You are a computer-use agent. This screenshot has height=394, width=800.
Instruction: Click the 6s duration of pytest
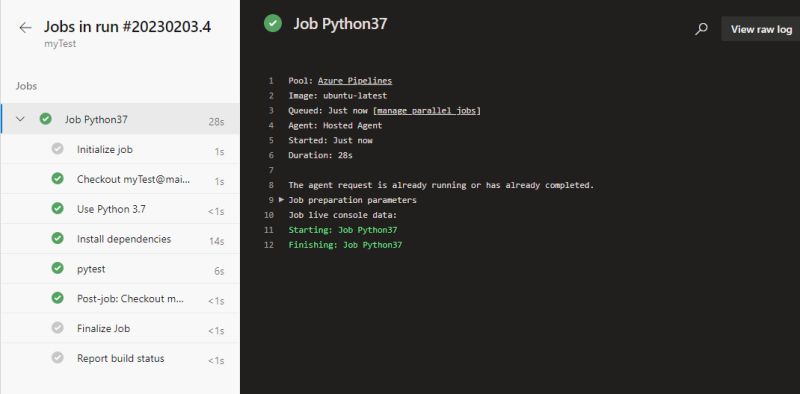(219, 272)
